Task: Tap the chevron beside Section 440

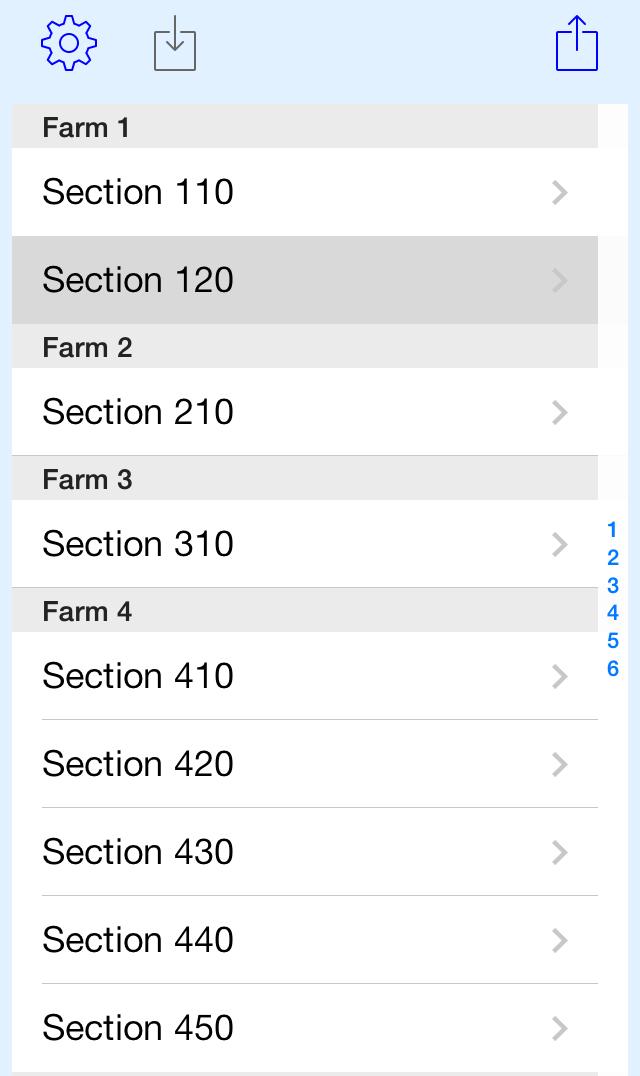Action: click(x=560, y=940)
